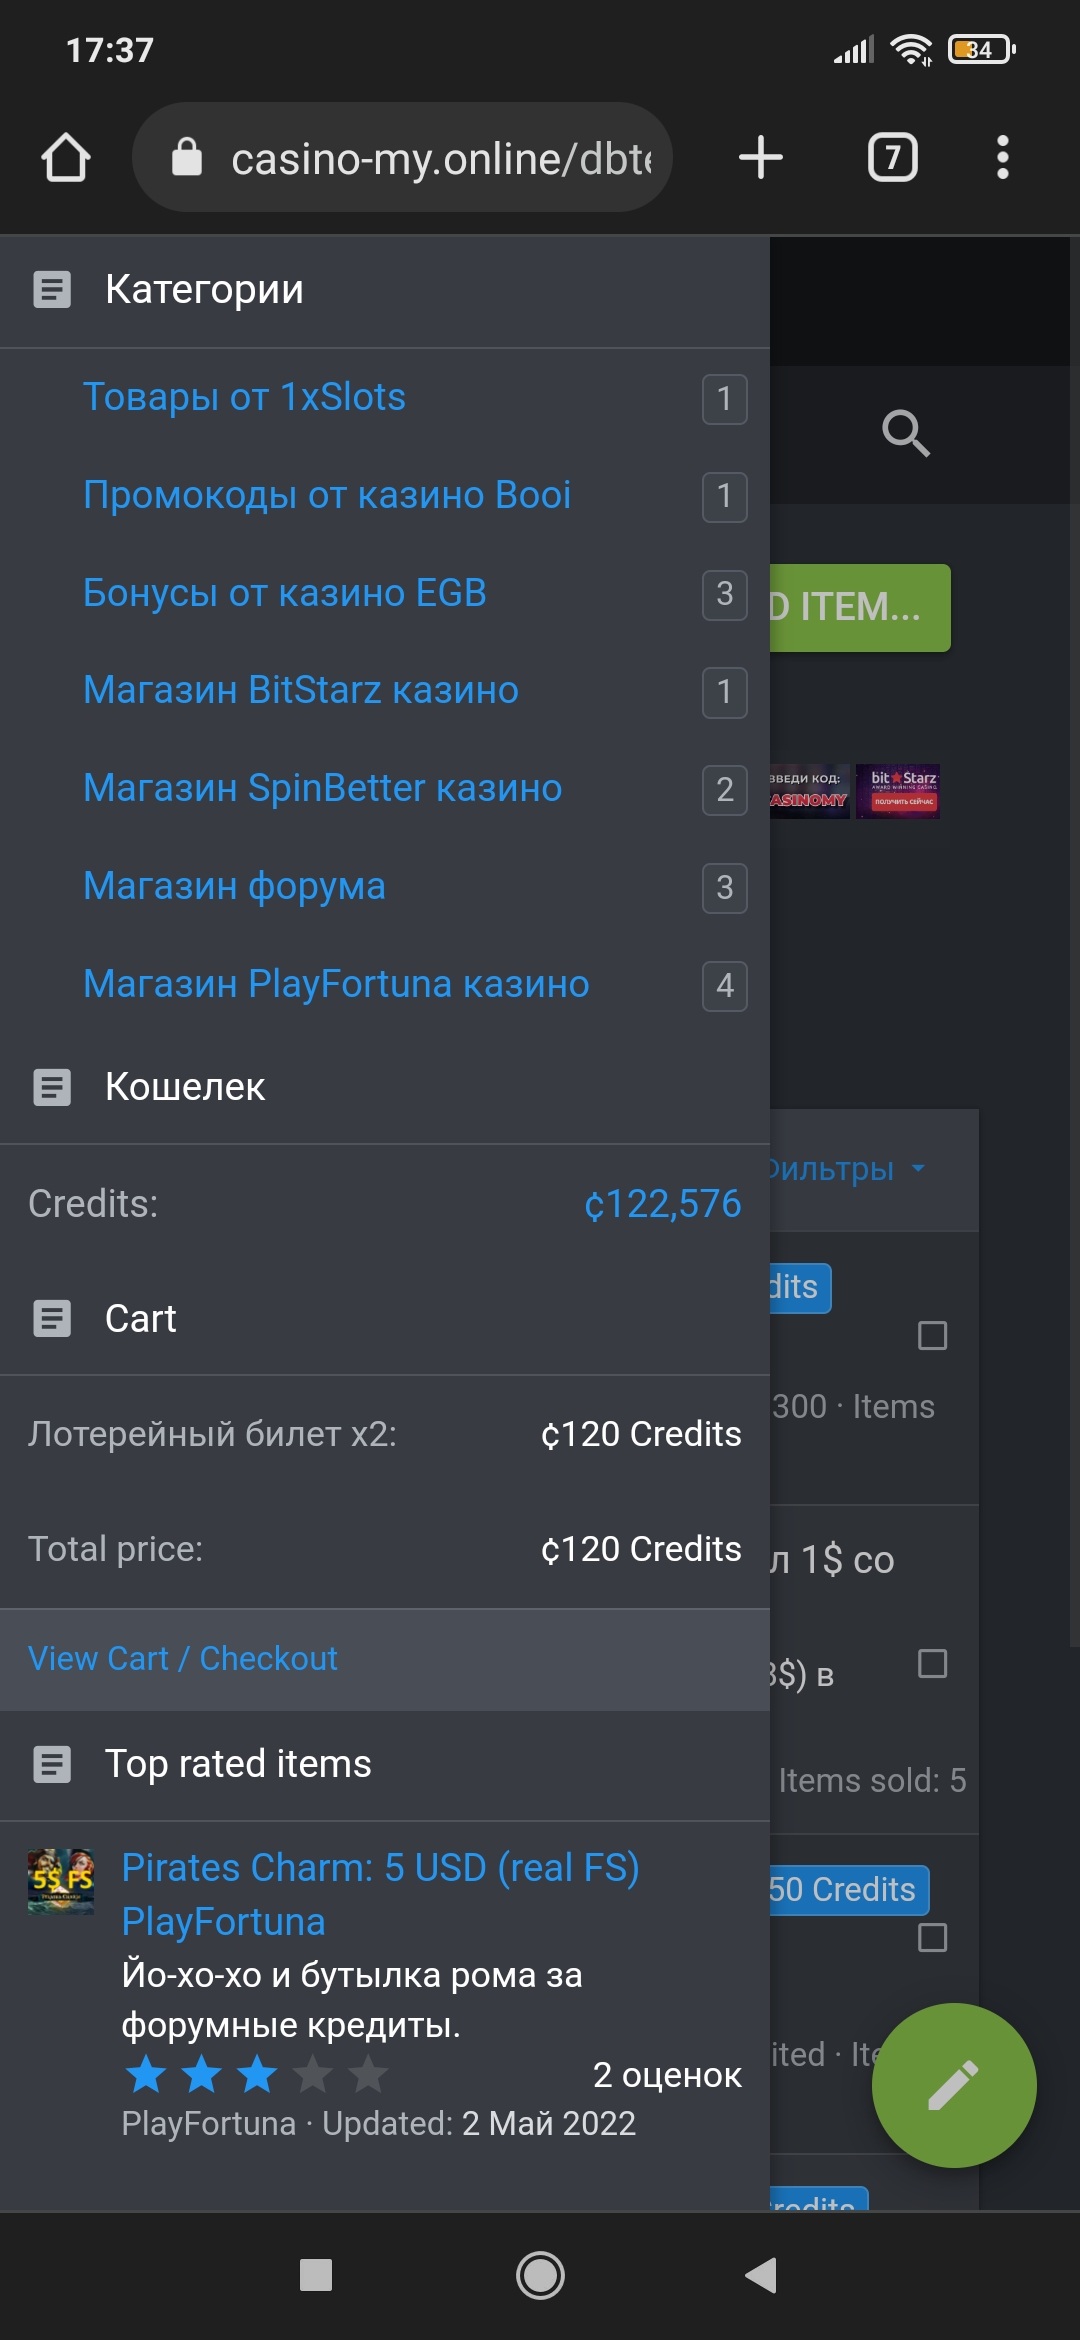Click the third rating star on Pirates Charm

(257, 2074)
